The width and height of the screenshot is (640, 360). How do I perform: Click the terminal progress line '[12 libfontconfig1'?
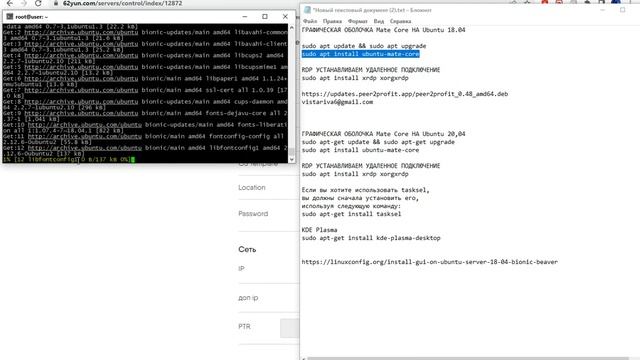[x=69, y=160]
